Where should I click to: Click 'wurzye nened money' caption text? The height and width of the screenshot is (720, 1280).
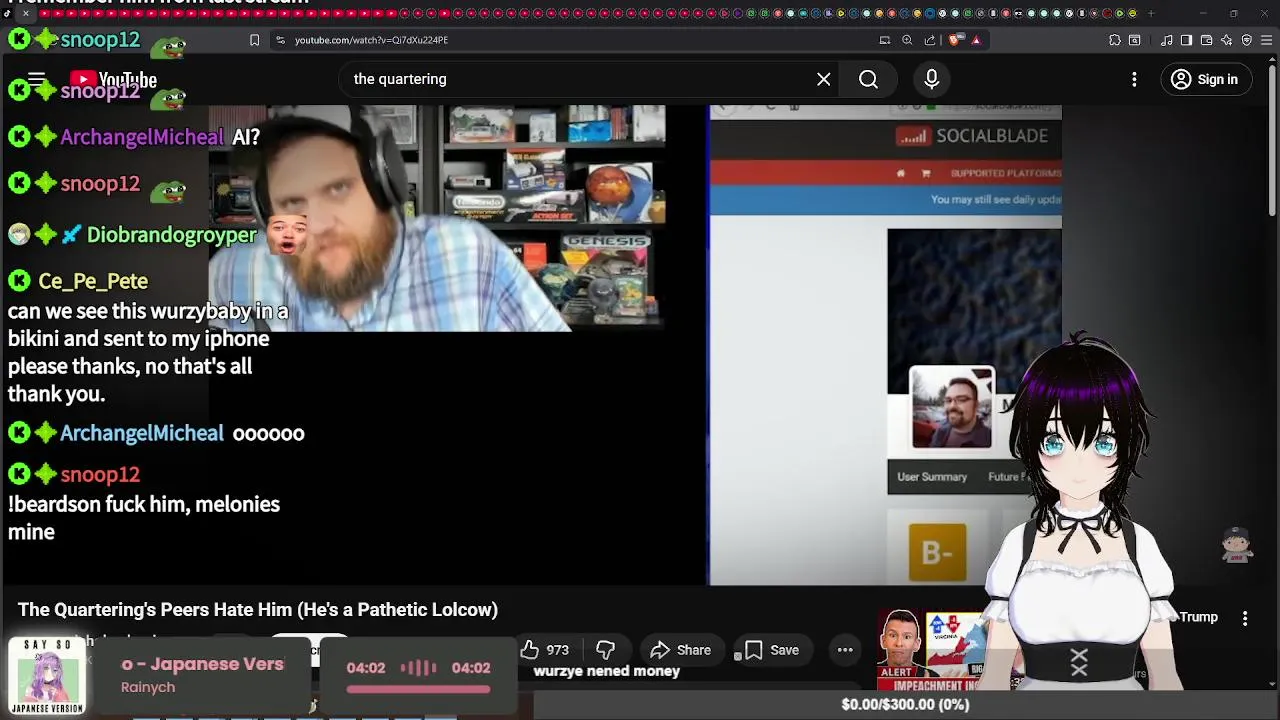(607, 671)
